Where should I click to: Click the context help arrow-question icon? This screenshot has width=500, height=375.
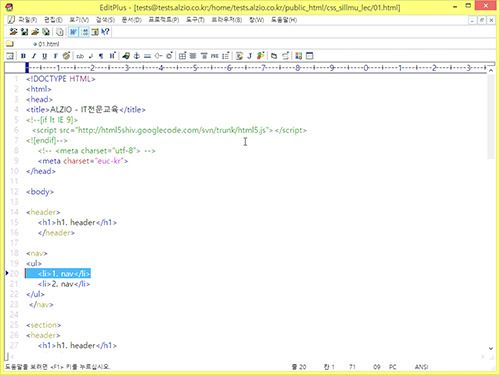coord(105,32)
